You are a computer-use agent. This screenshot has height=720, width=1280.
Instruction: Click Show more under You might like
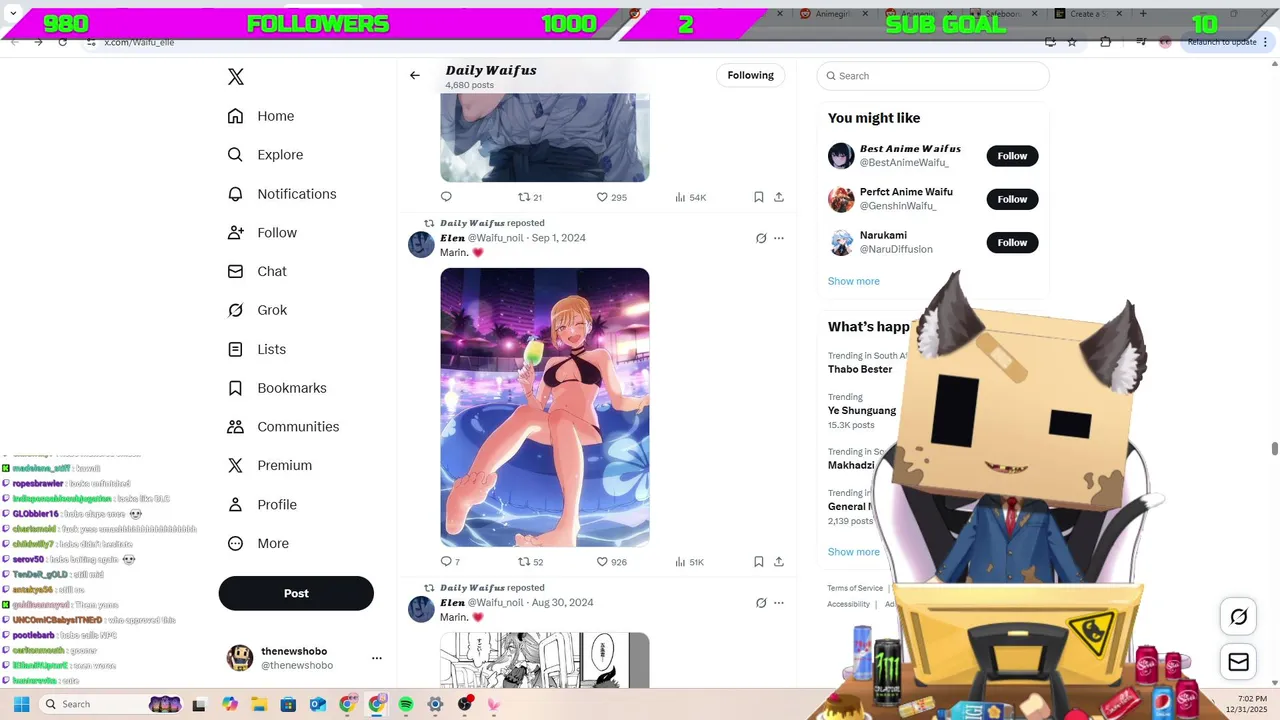coord(854,281)
